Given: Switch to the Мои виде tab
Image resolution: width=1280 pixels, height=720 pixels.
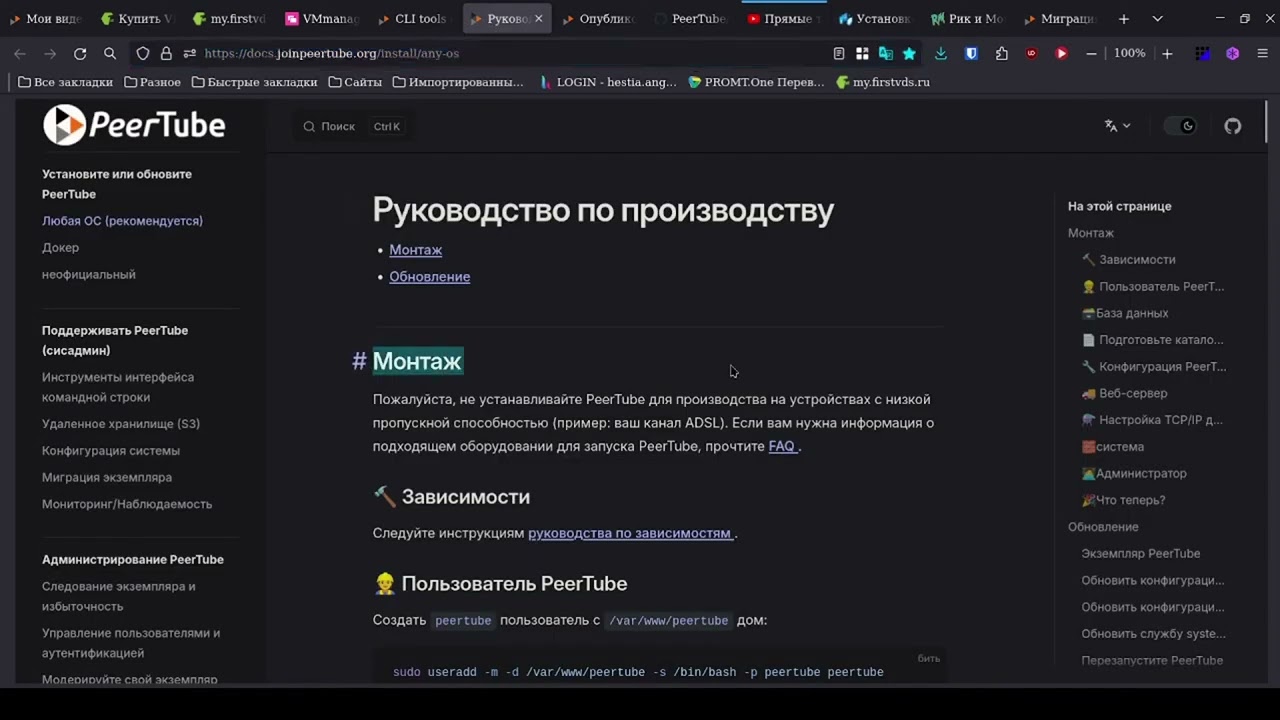Looking at the screenshot, I should coord(46,19).
